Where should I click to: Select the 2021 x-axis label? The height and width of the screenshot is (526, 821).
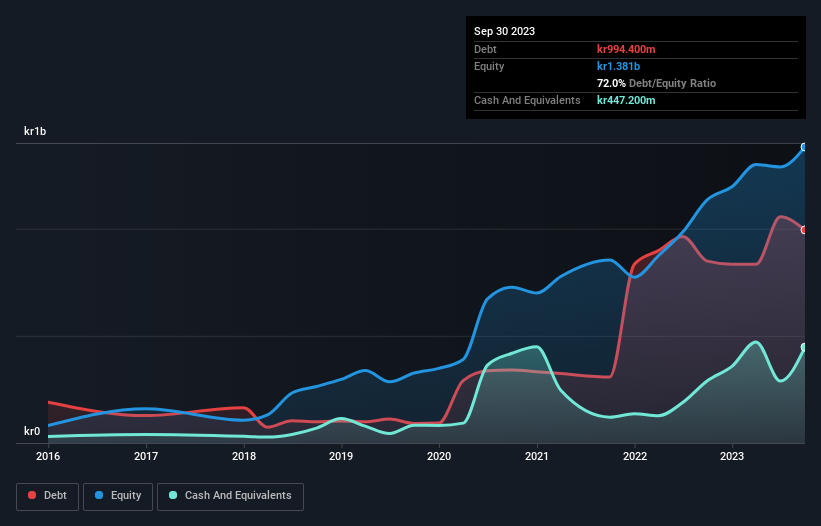(x=537, y=456)
